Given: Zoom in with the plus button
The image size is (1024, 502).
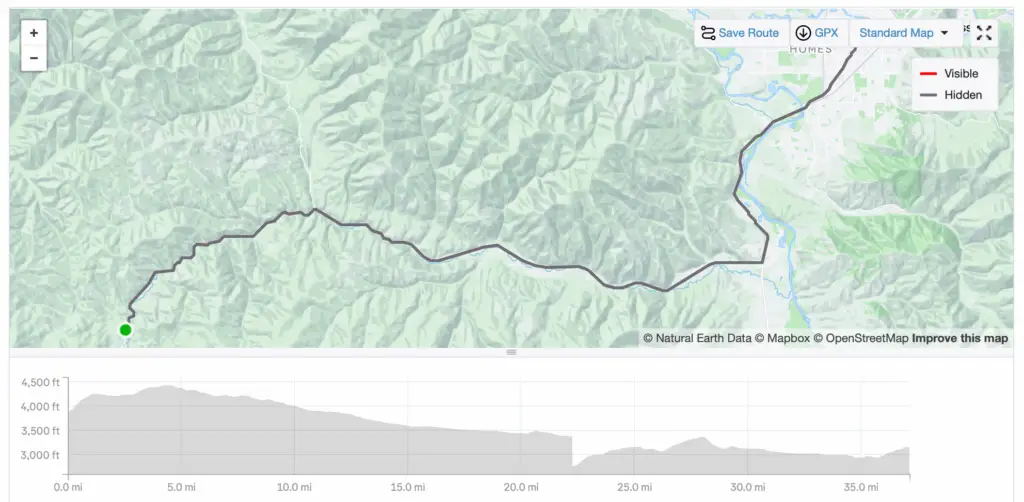Looking at the screenshot, I should [x=34, y=33].
